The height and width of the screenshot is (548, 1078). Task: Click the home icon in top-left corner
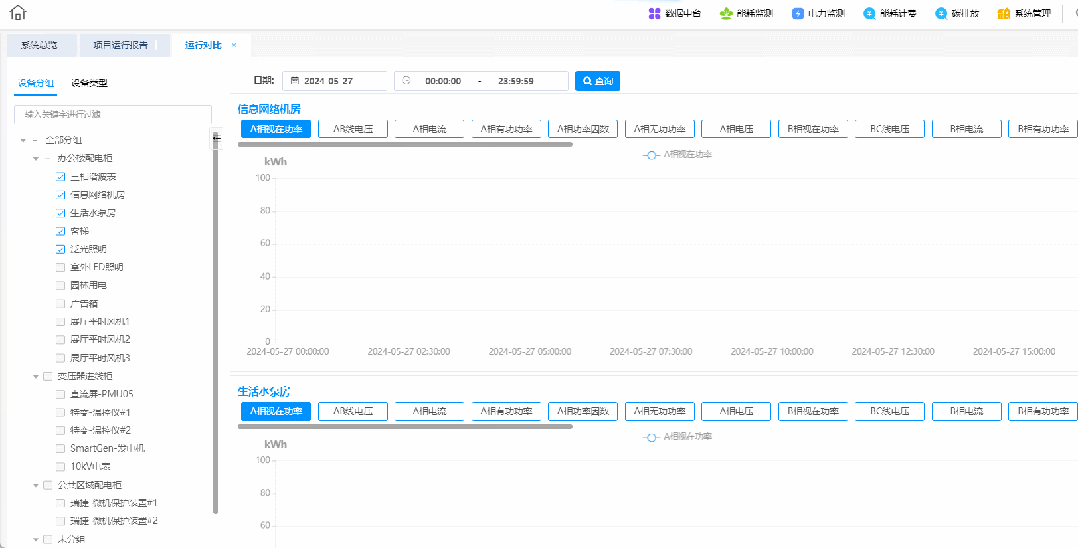(18, 13)
